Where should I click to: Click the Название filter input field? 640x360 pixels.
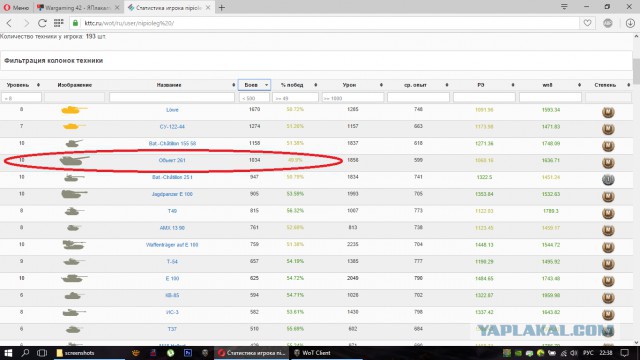coord(172,98)
